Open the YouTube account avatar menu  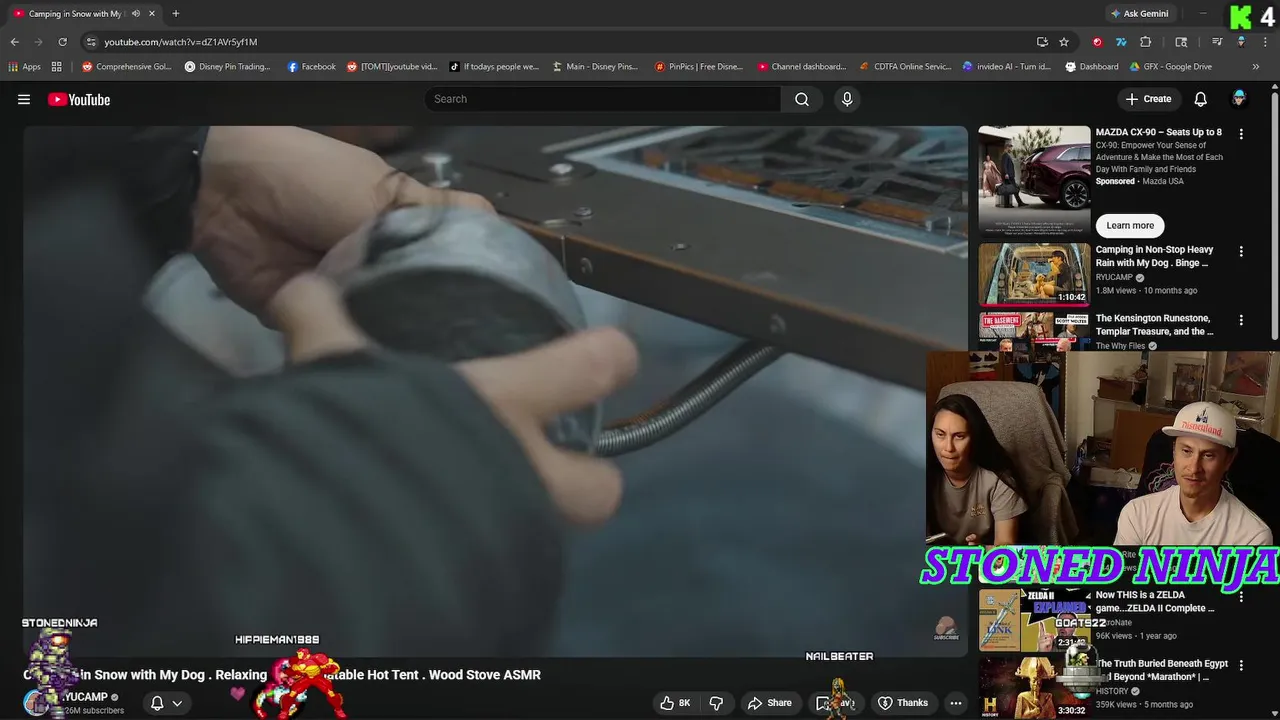coord(1239,99)
